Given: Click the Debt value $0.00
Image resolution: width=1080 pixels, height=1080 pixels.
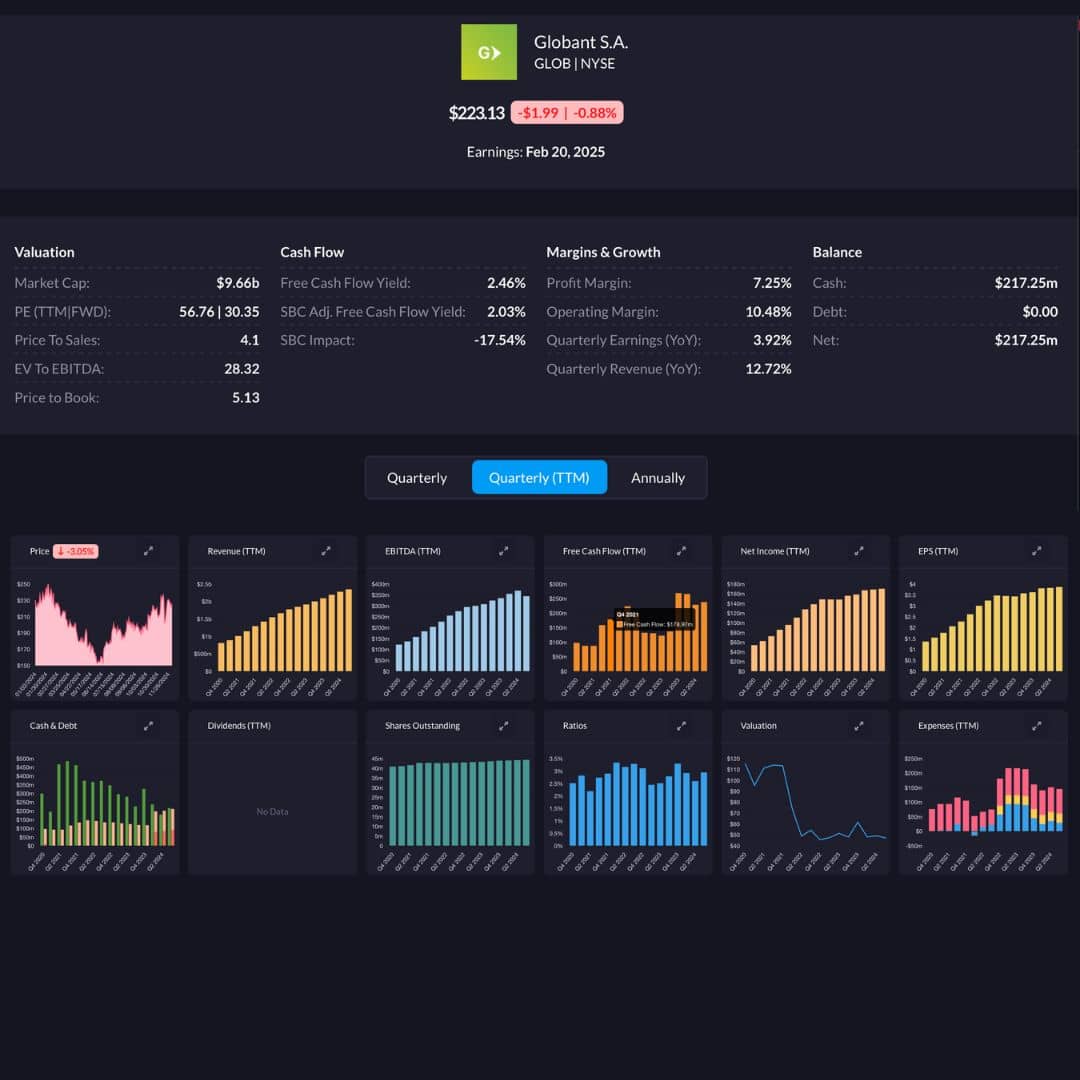Looking at the screenshot, I should pyautogui.click(x=1040, y=311).
